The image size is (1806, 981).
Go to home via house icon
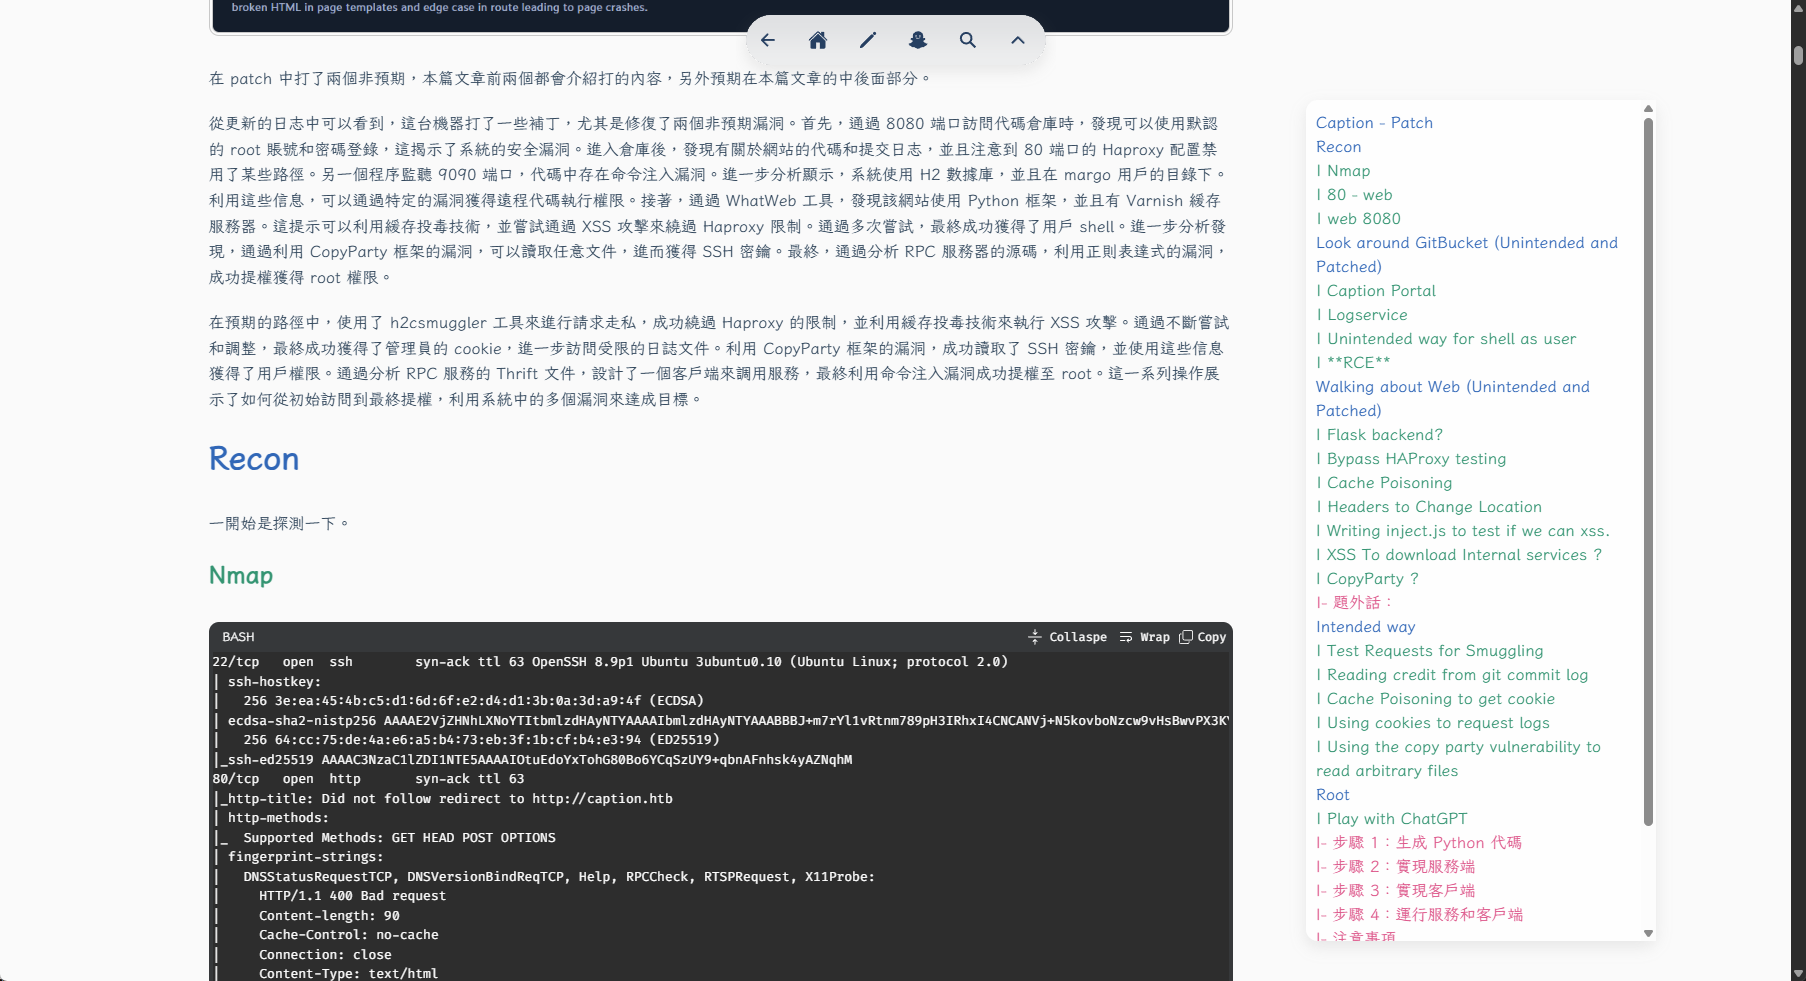tap(818, 40)
